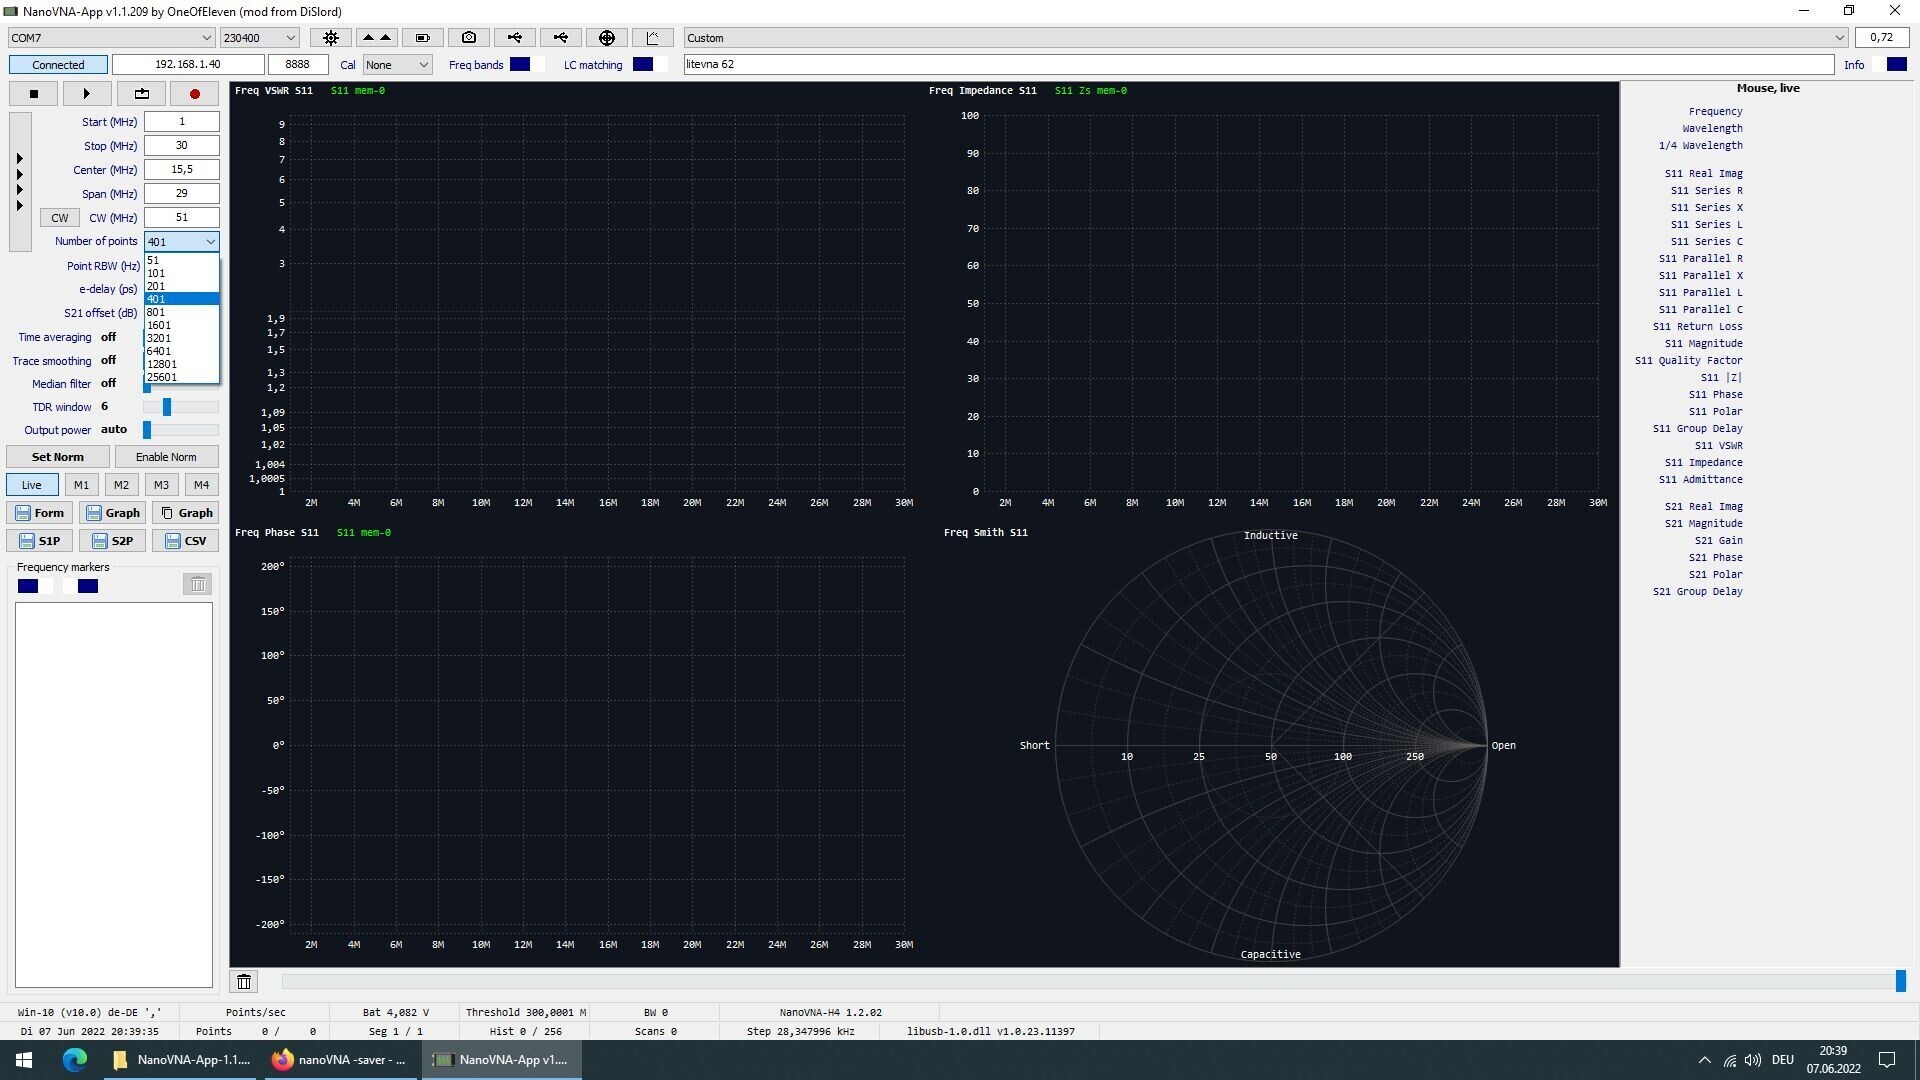
Task: Click the third arrow expander beside Center
Action: 20,190
